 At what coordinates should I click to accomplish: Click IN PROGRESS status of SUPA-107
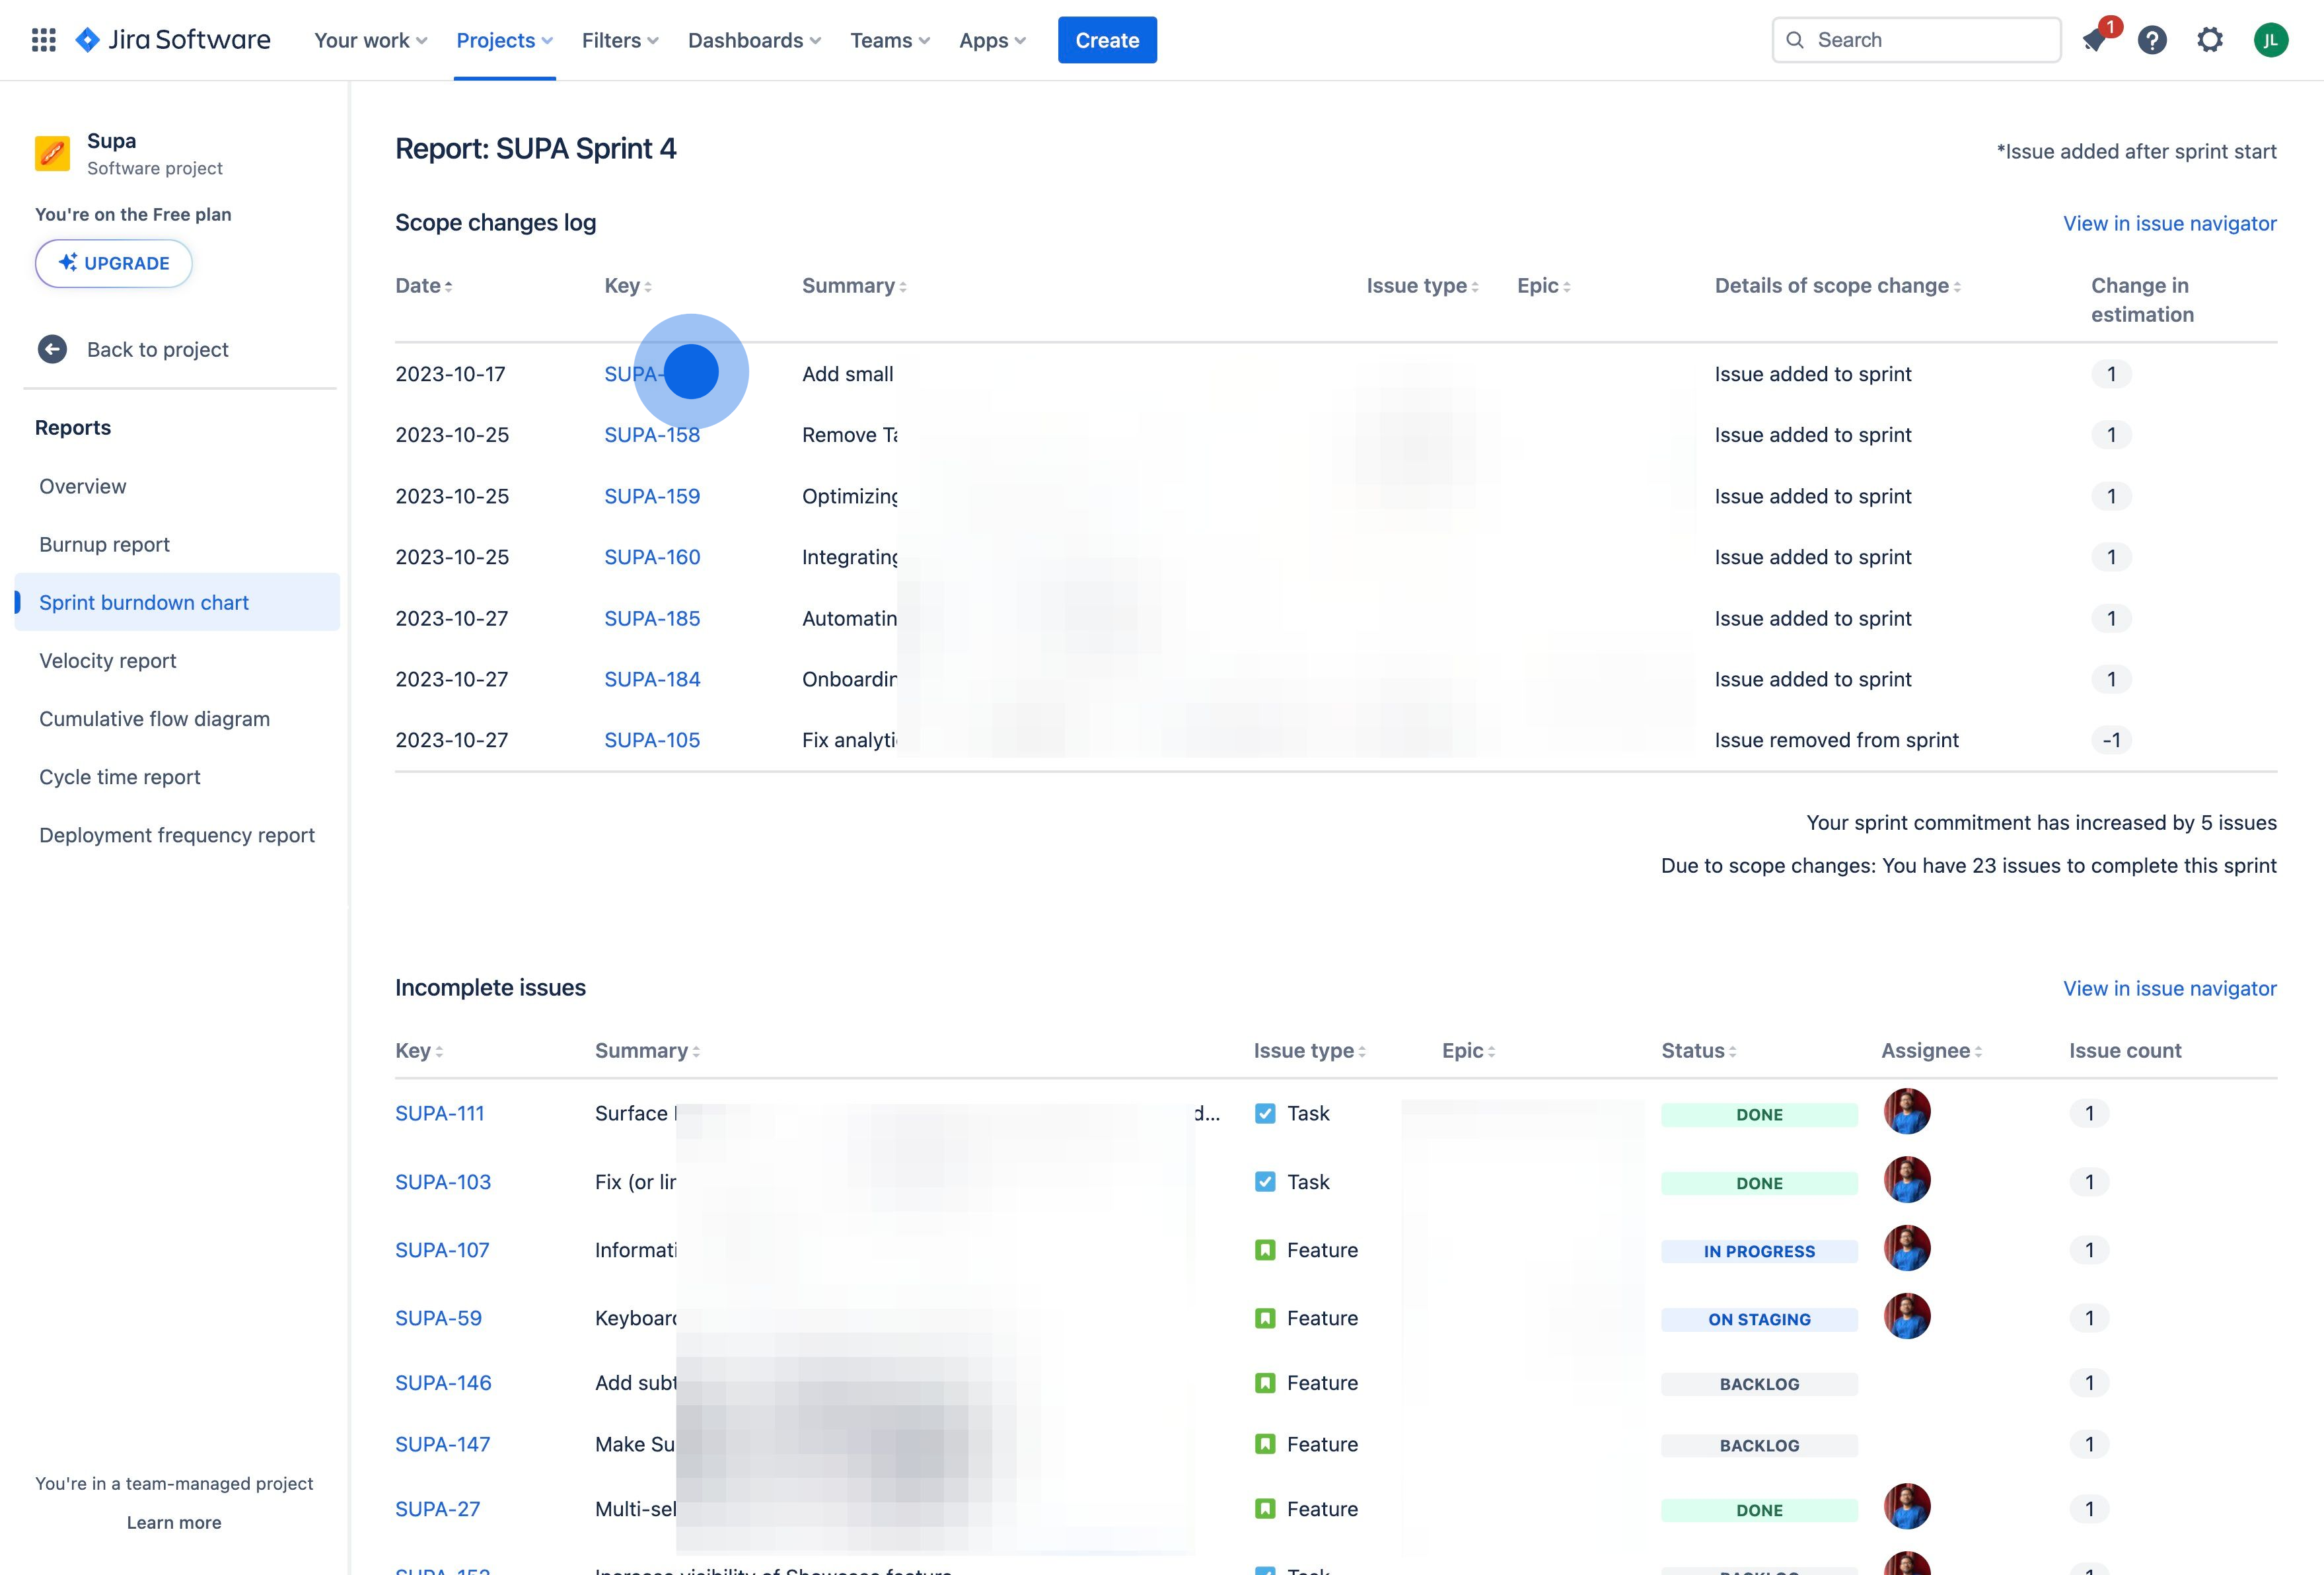1759,1252
